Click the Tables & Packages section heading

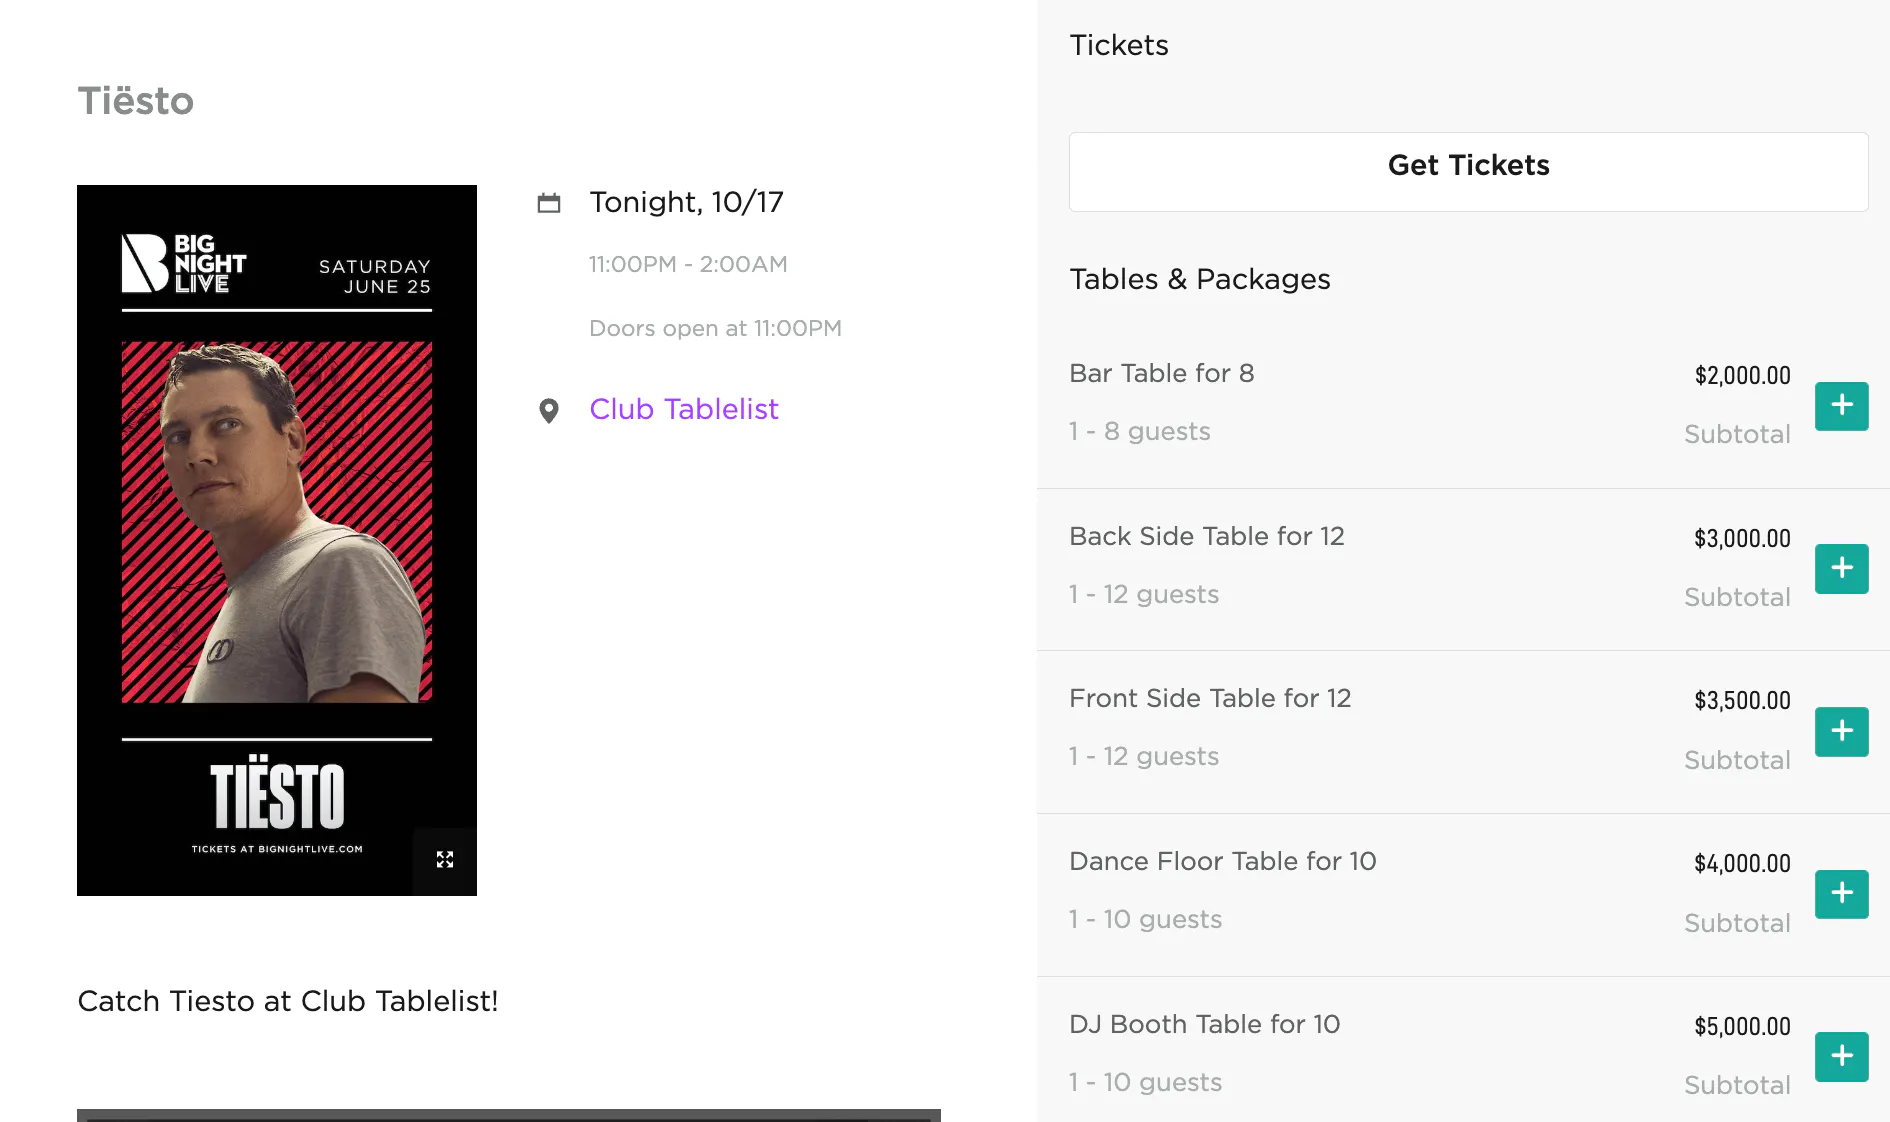coord(1199,279)
